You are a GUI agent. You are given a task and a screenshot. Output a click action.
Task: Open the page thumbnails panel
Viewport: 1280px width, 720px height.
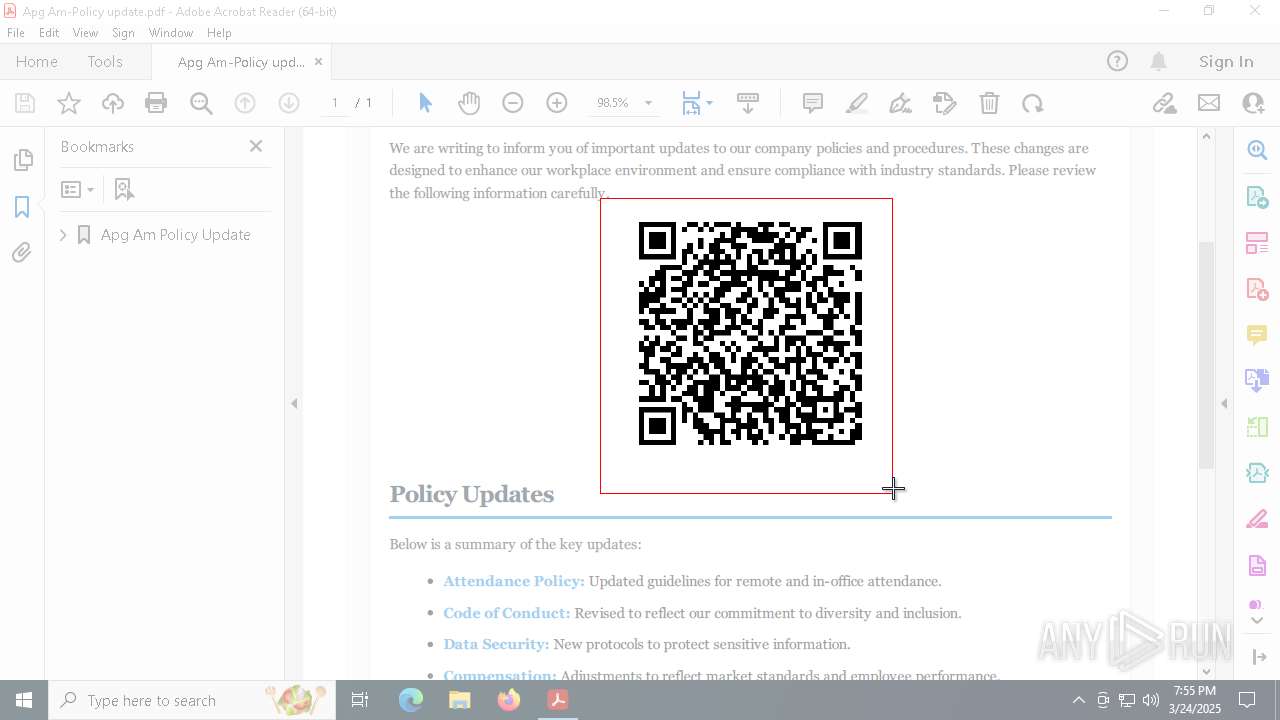coord(22,160)
